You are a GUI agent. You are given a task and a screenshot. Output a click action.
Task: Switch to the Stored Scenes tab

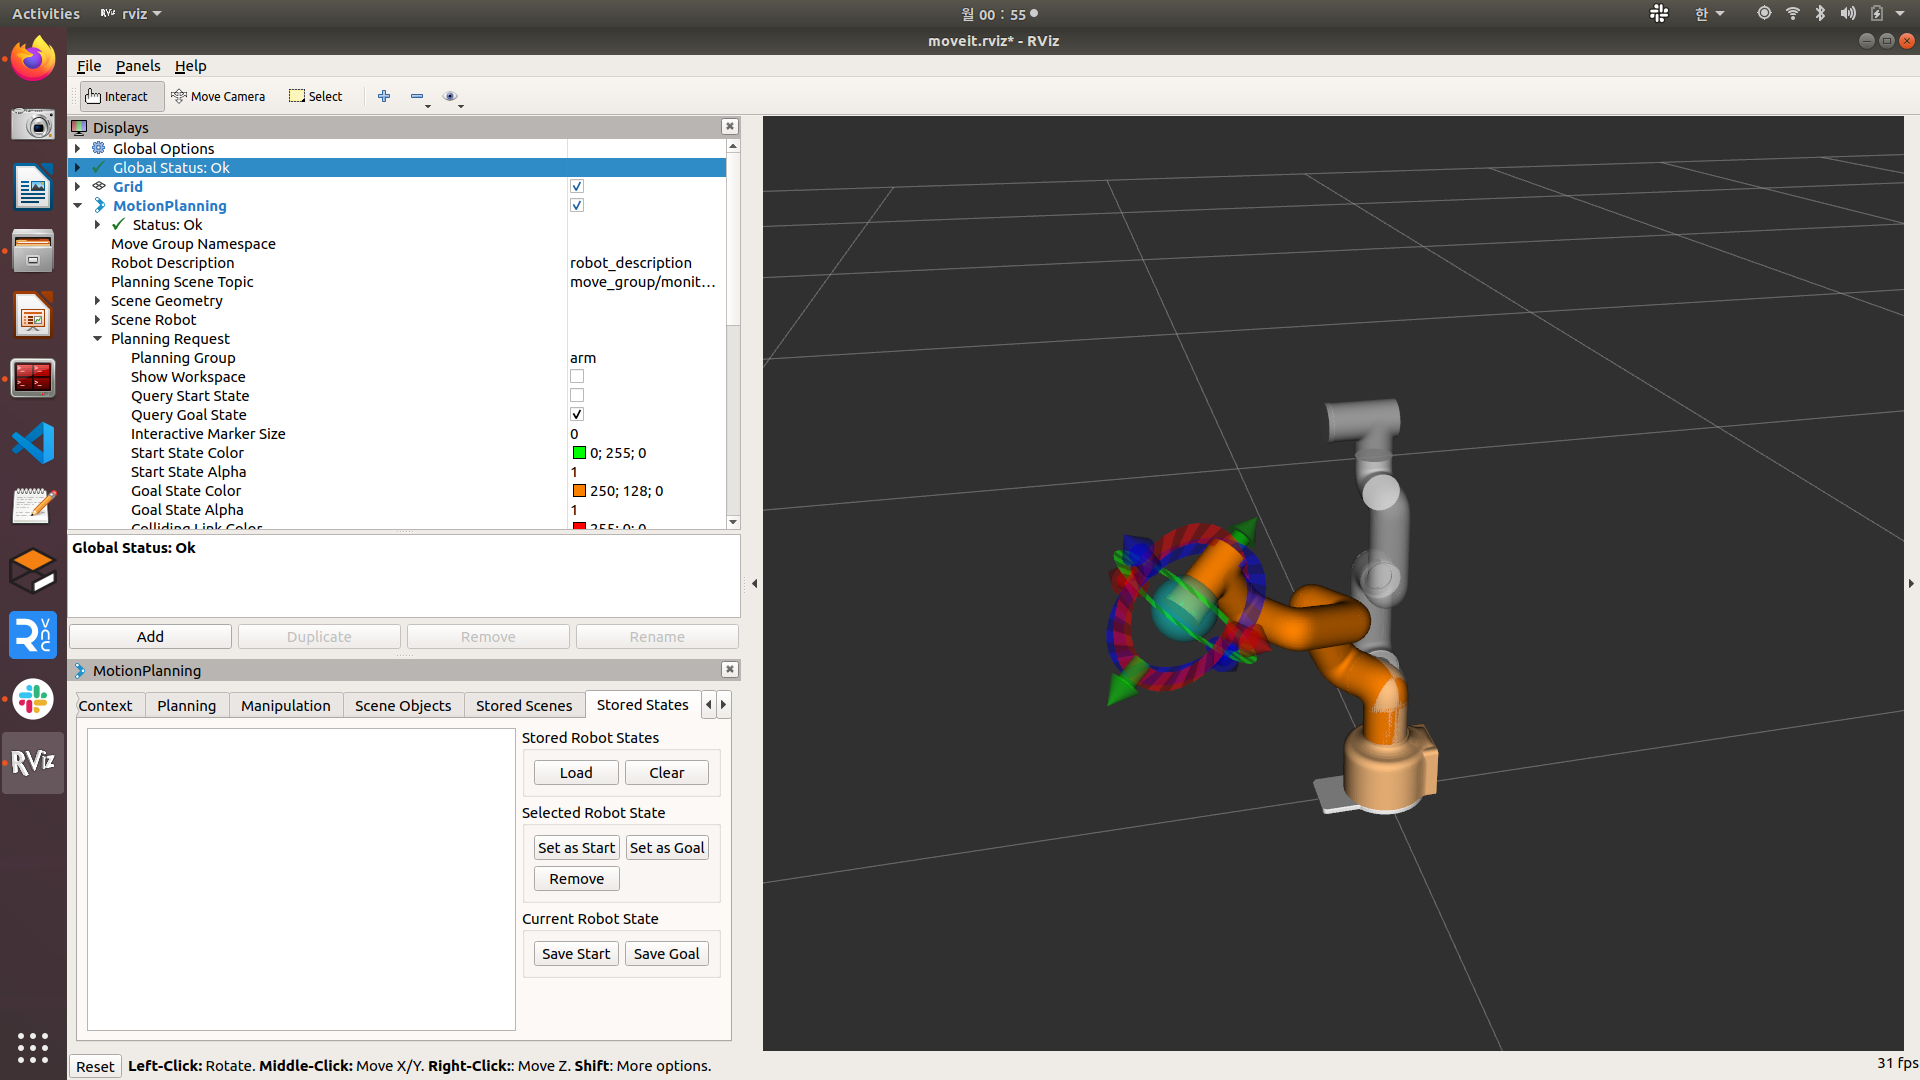click(524, 705)
